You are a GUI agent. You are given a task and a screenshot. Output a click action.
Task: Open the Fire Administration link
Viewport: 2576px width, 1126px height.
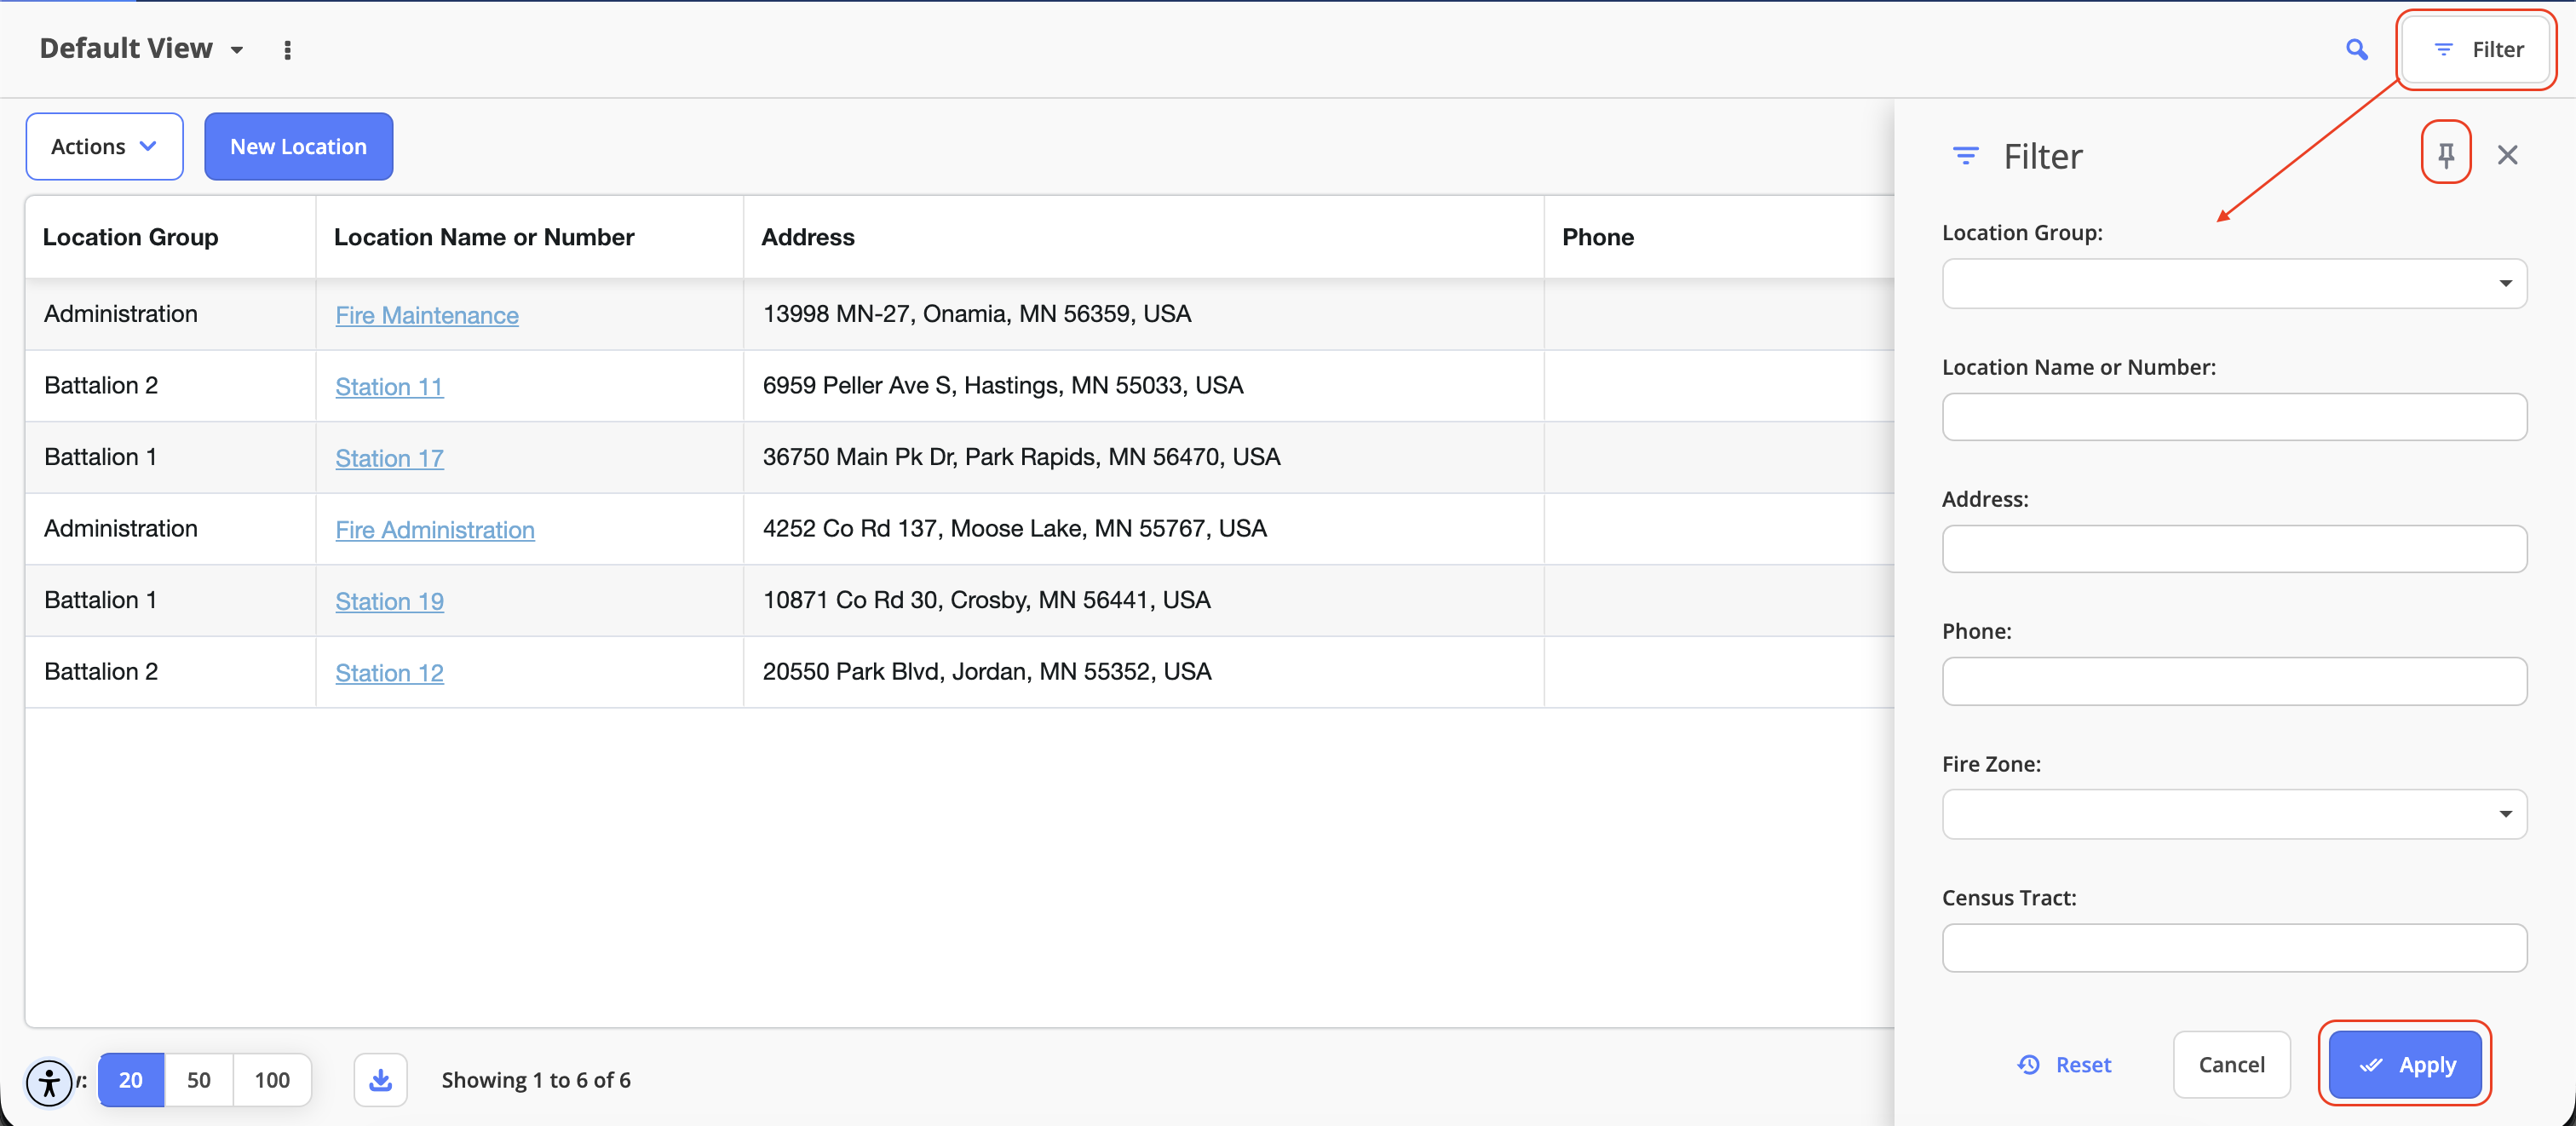pyautogui.click(x=435, y=529)
